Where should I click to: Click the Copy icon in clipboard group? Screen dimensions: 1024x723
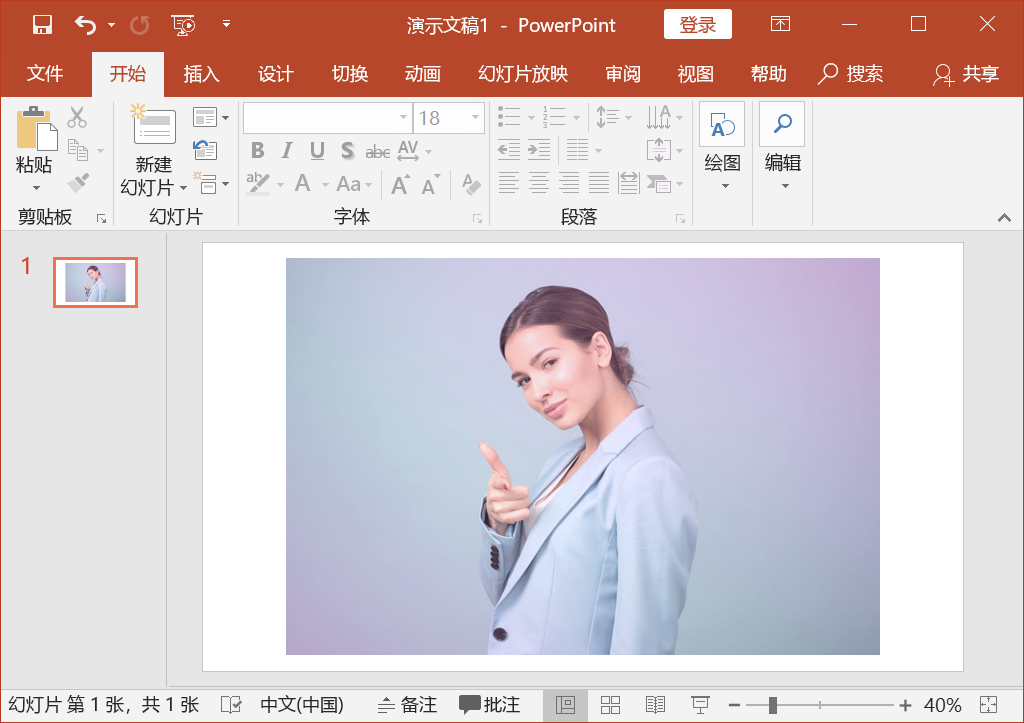[x=78, y=150]
